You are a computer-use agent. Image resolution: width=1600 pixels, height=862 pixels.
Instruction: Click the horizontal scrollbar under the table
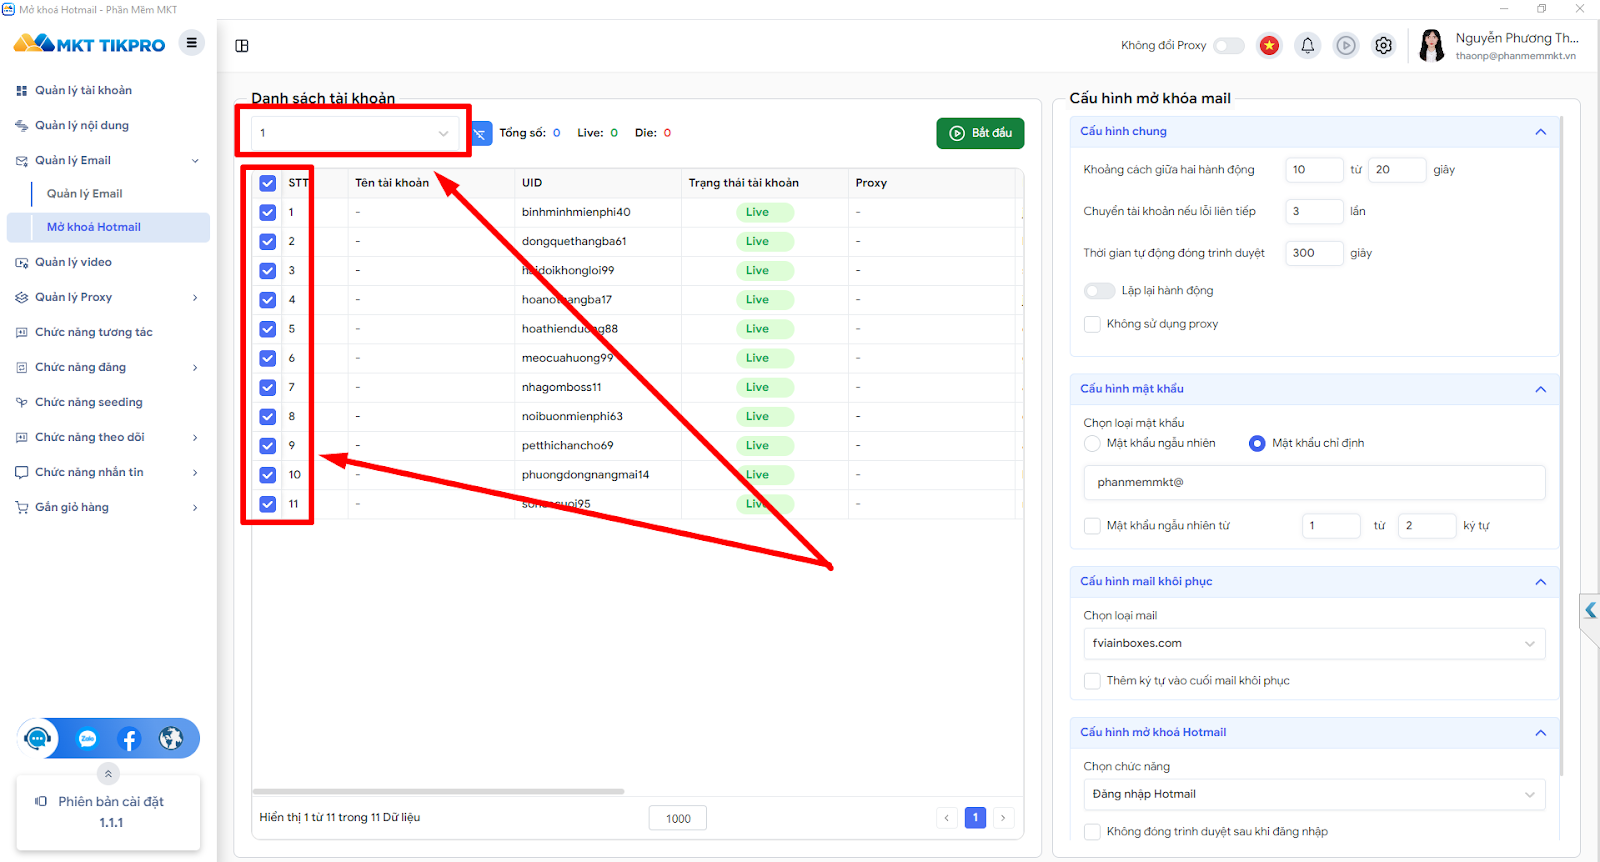[438, 792]
